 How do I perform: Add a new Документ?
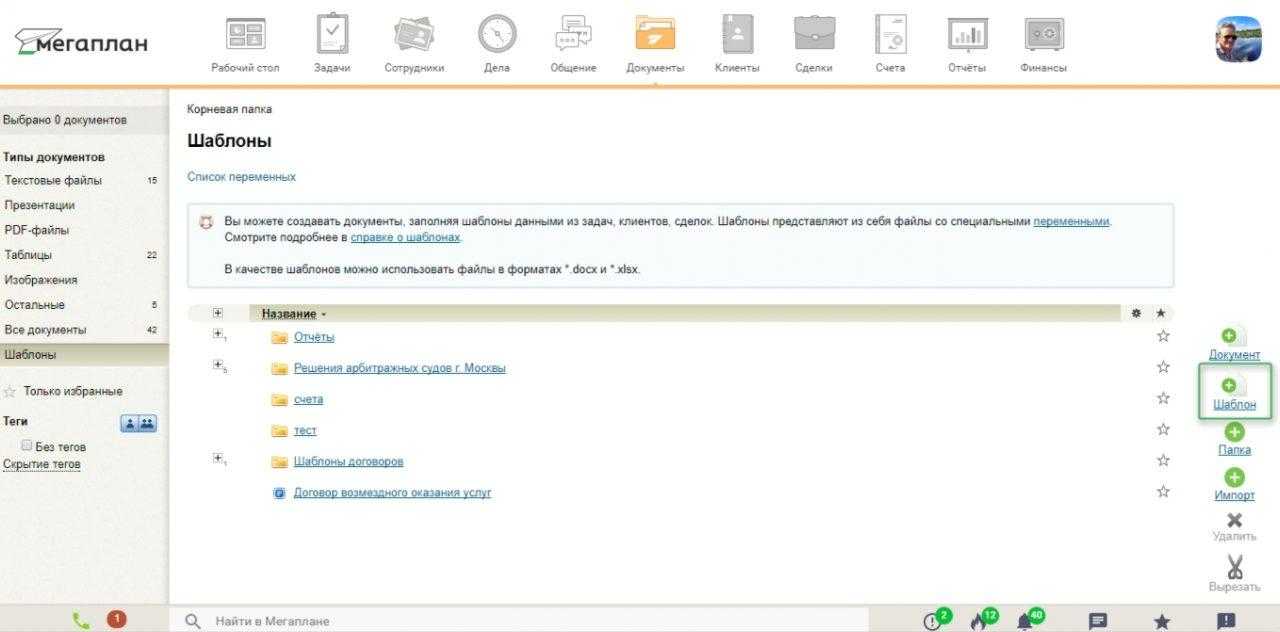pyautogui.click(x=1234, y=343)
